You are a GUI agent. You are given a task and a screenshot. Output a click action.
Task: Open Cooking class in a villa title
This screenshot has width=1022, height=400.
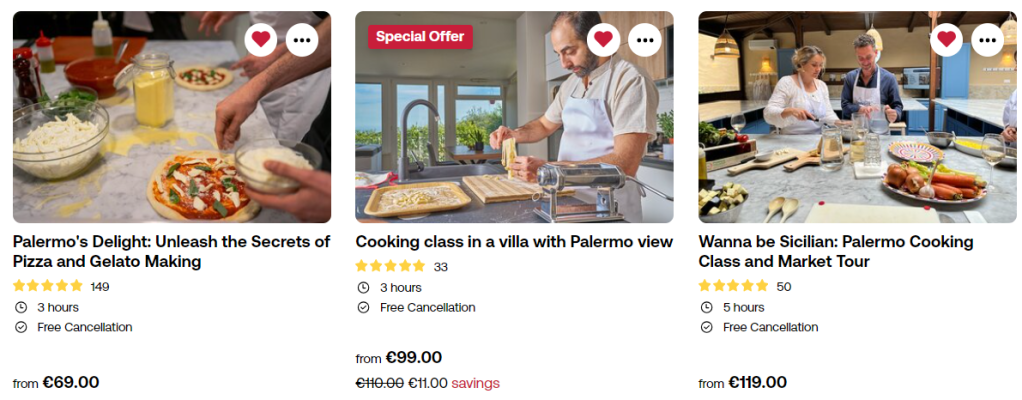(x=514, y=241)
